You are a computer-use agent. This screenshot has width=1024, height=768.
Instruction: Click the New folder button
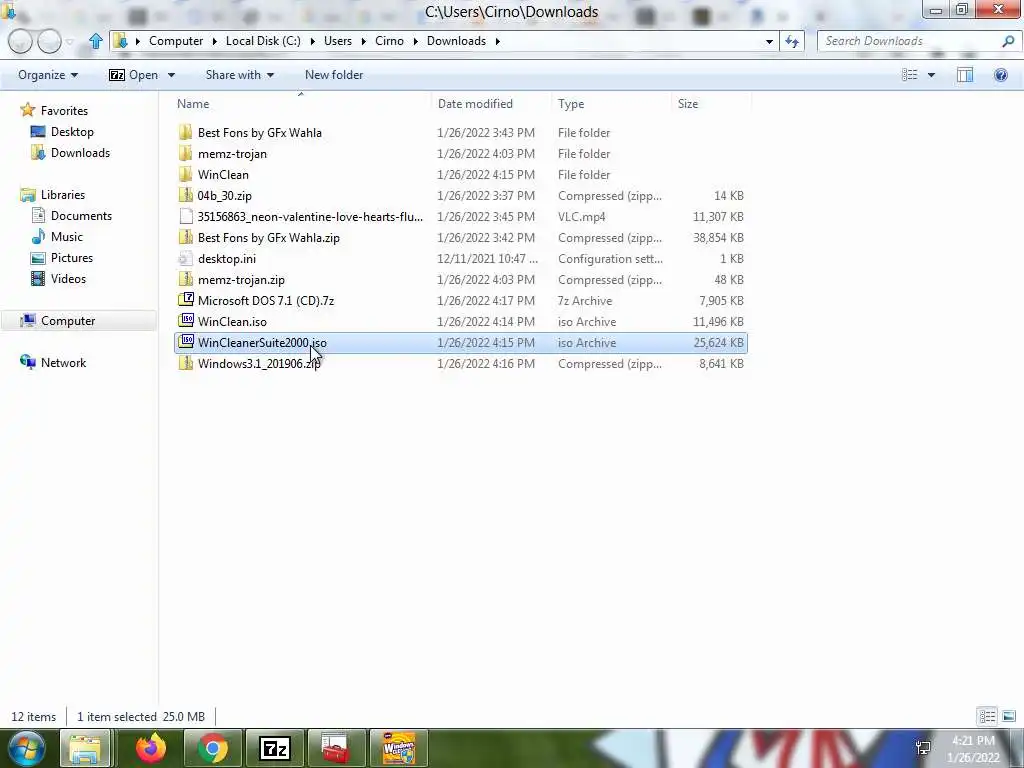[x=334, y=75]
